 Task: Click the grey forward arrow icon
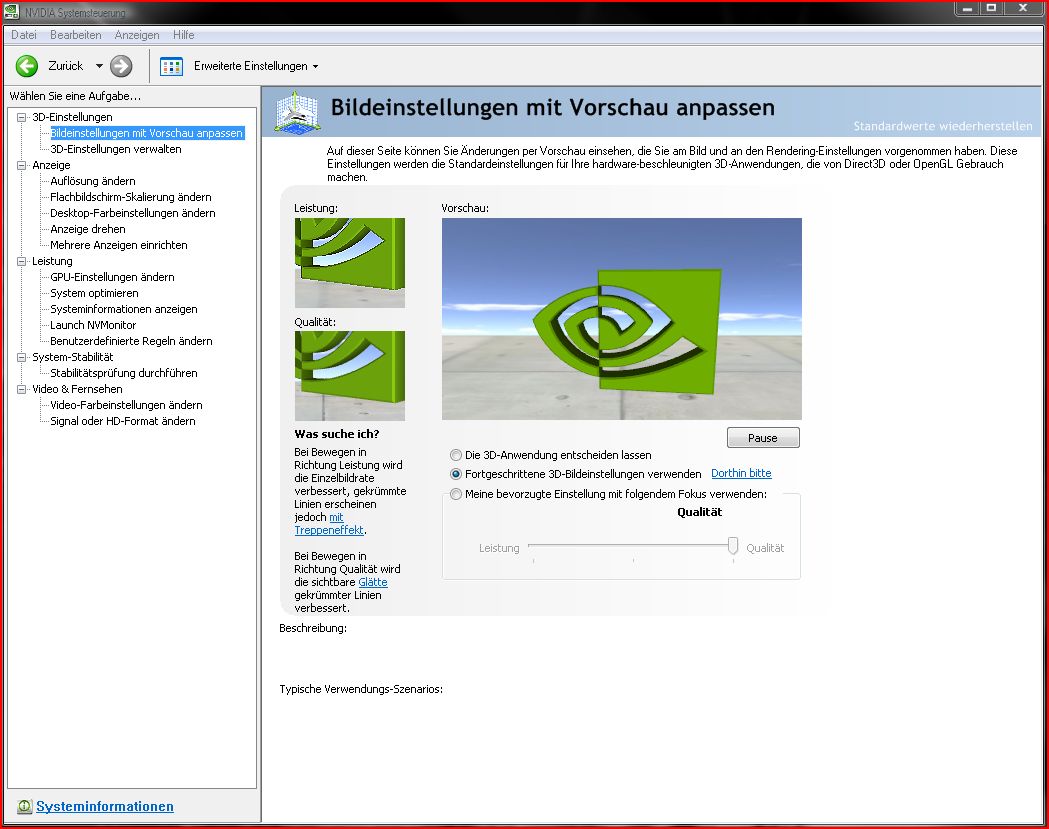pos(121,66)
